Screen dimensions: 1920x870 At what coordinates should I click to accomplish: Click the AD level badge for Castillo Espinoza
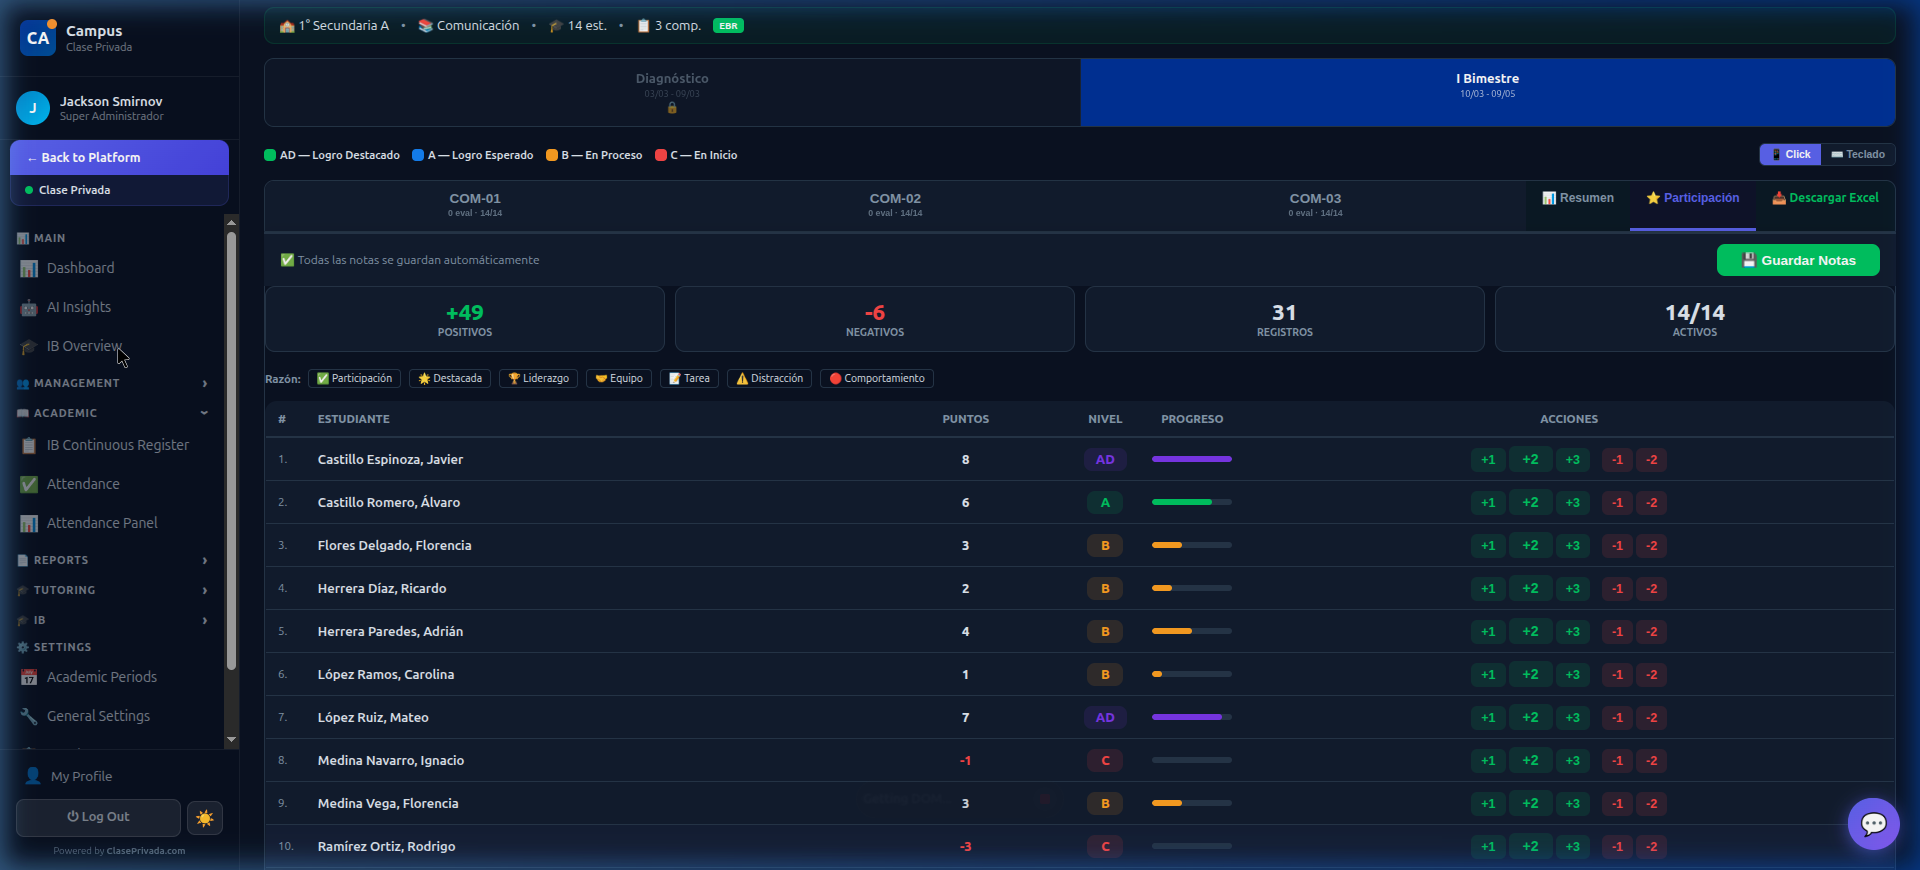coord(1105,460)
